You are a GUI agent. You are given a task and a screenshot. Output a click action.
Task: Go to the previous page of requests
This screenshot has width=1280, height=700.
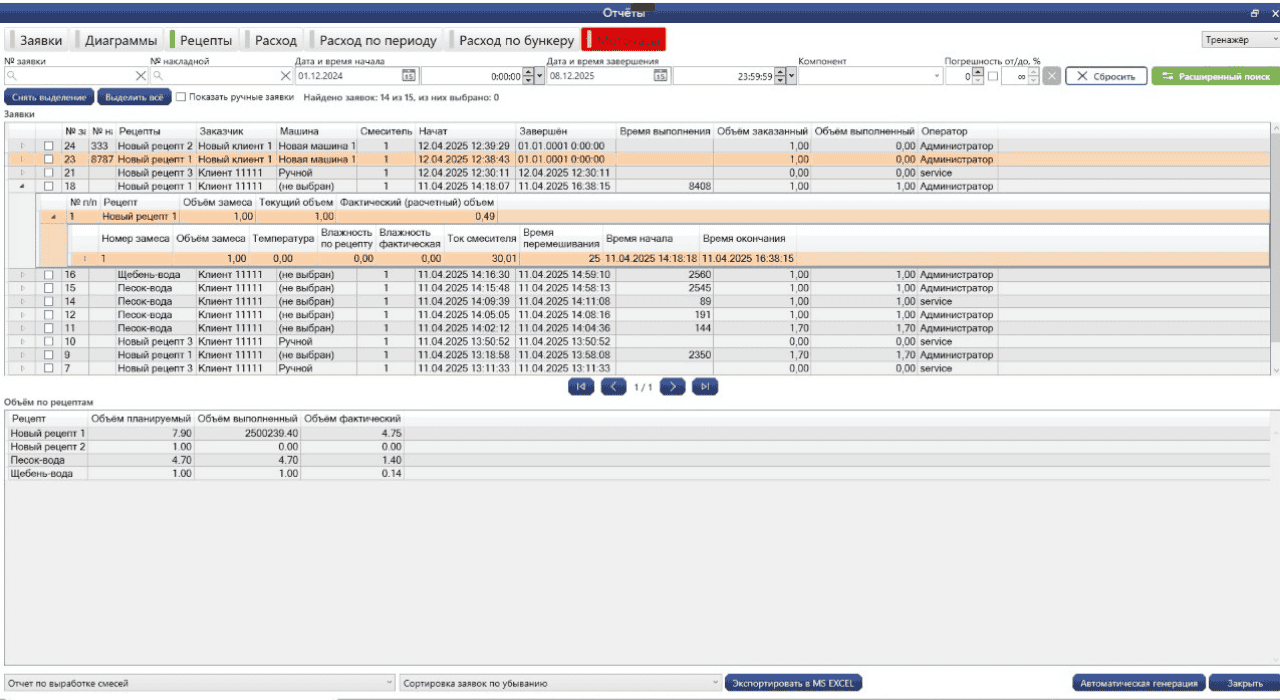(x=613, y=386)
